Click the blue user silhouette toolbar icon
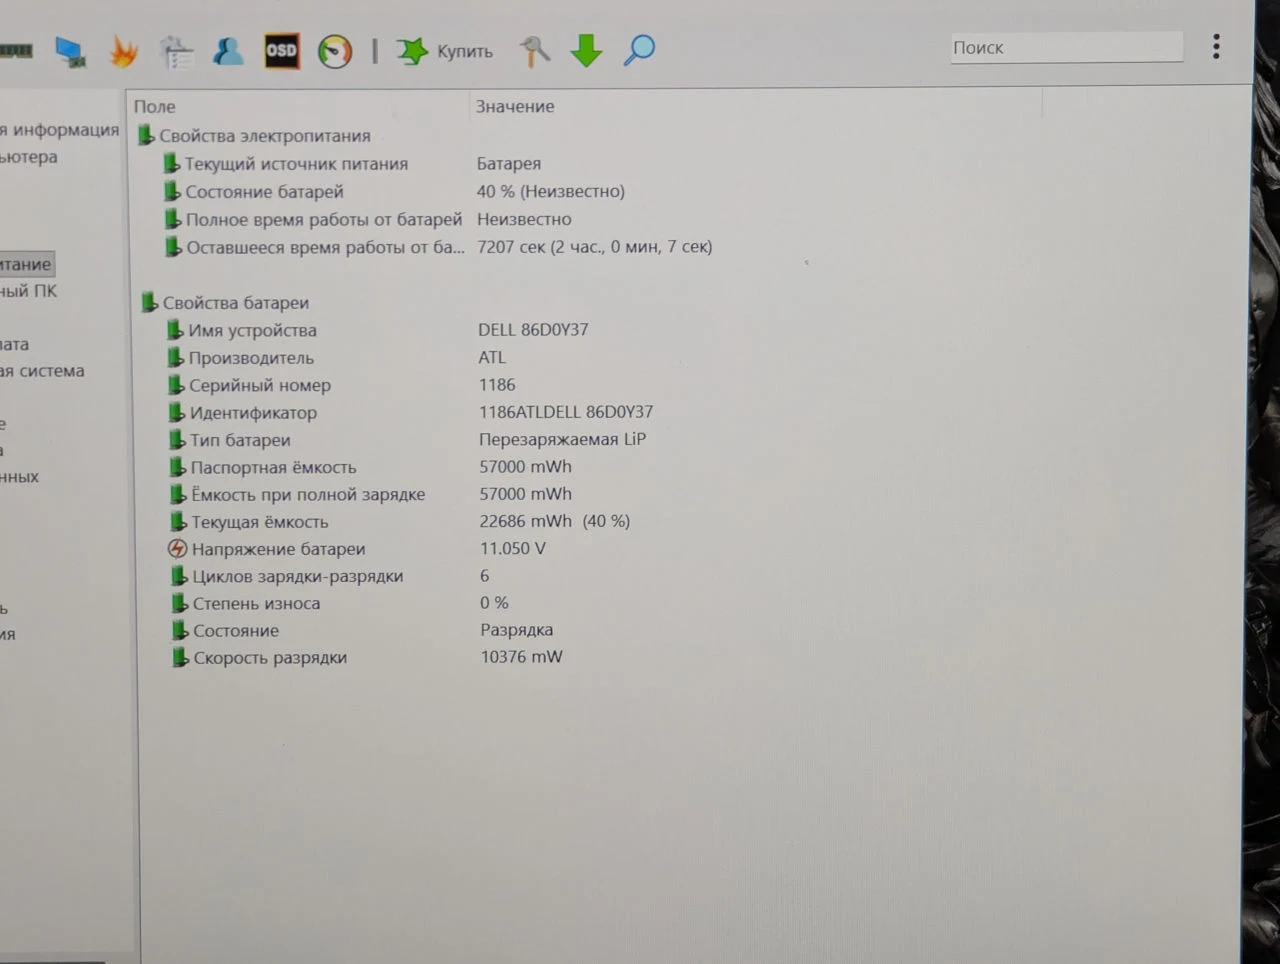This screenshot has width=1280, height=964. [x=228, y=51]
